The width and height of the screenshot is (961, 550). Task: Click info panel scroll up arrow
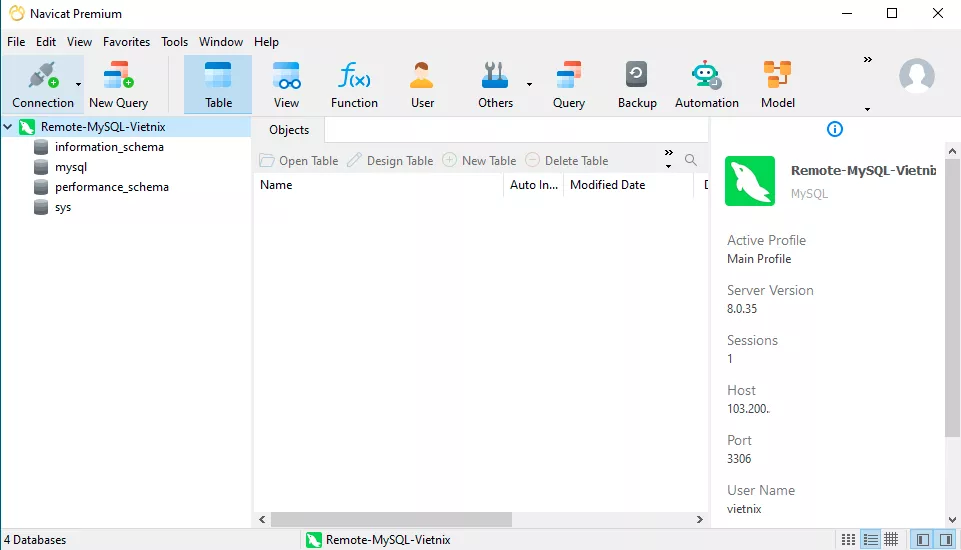click(952, 151)
